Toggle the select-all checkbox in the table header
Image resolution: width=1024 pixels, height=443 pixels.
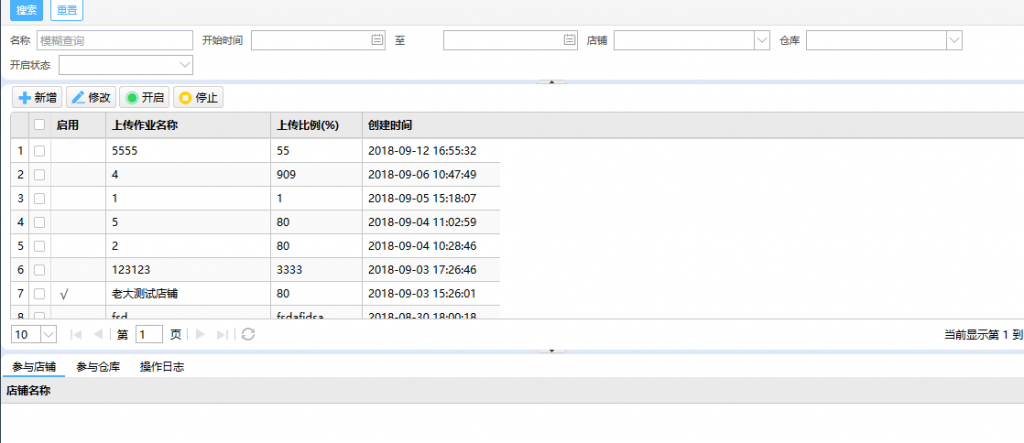39,125
